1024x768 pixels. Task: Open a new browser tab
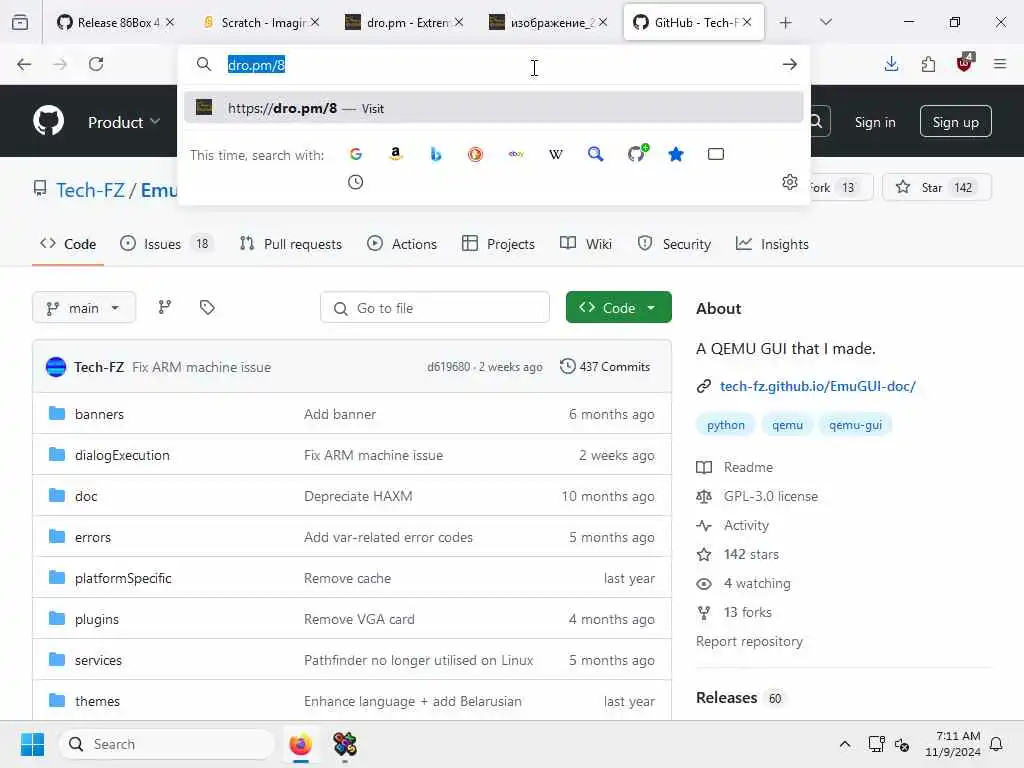pos(786,22)
